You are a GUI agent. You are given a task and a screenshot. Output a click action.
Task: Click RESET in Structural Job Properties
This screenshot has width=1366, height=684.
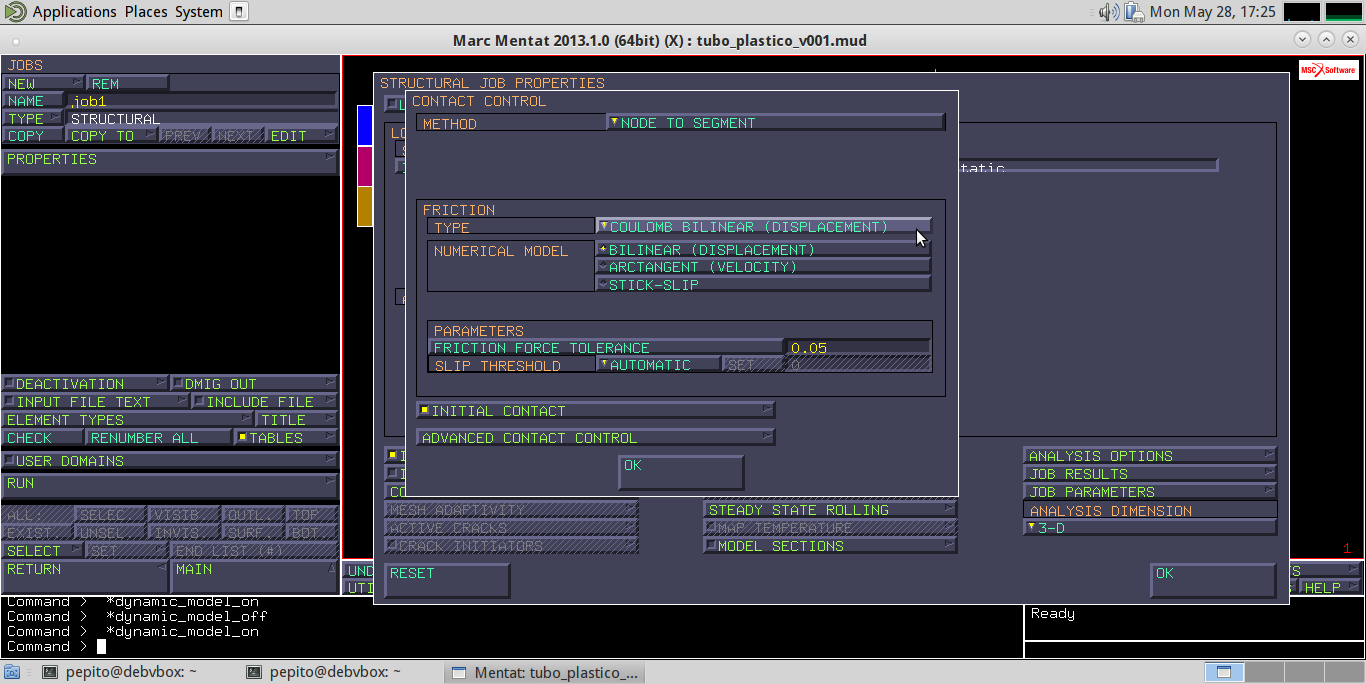click(x=447, y=581)
